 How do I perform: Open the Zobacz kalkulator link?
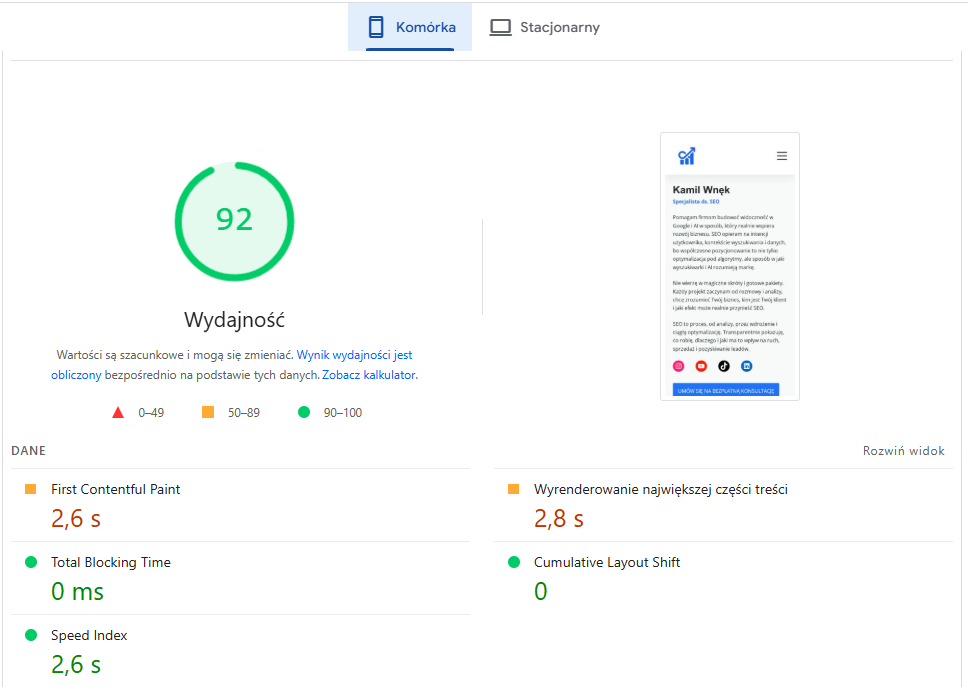coord(368,375)
